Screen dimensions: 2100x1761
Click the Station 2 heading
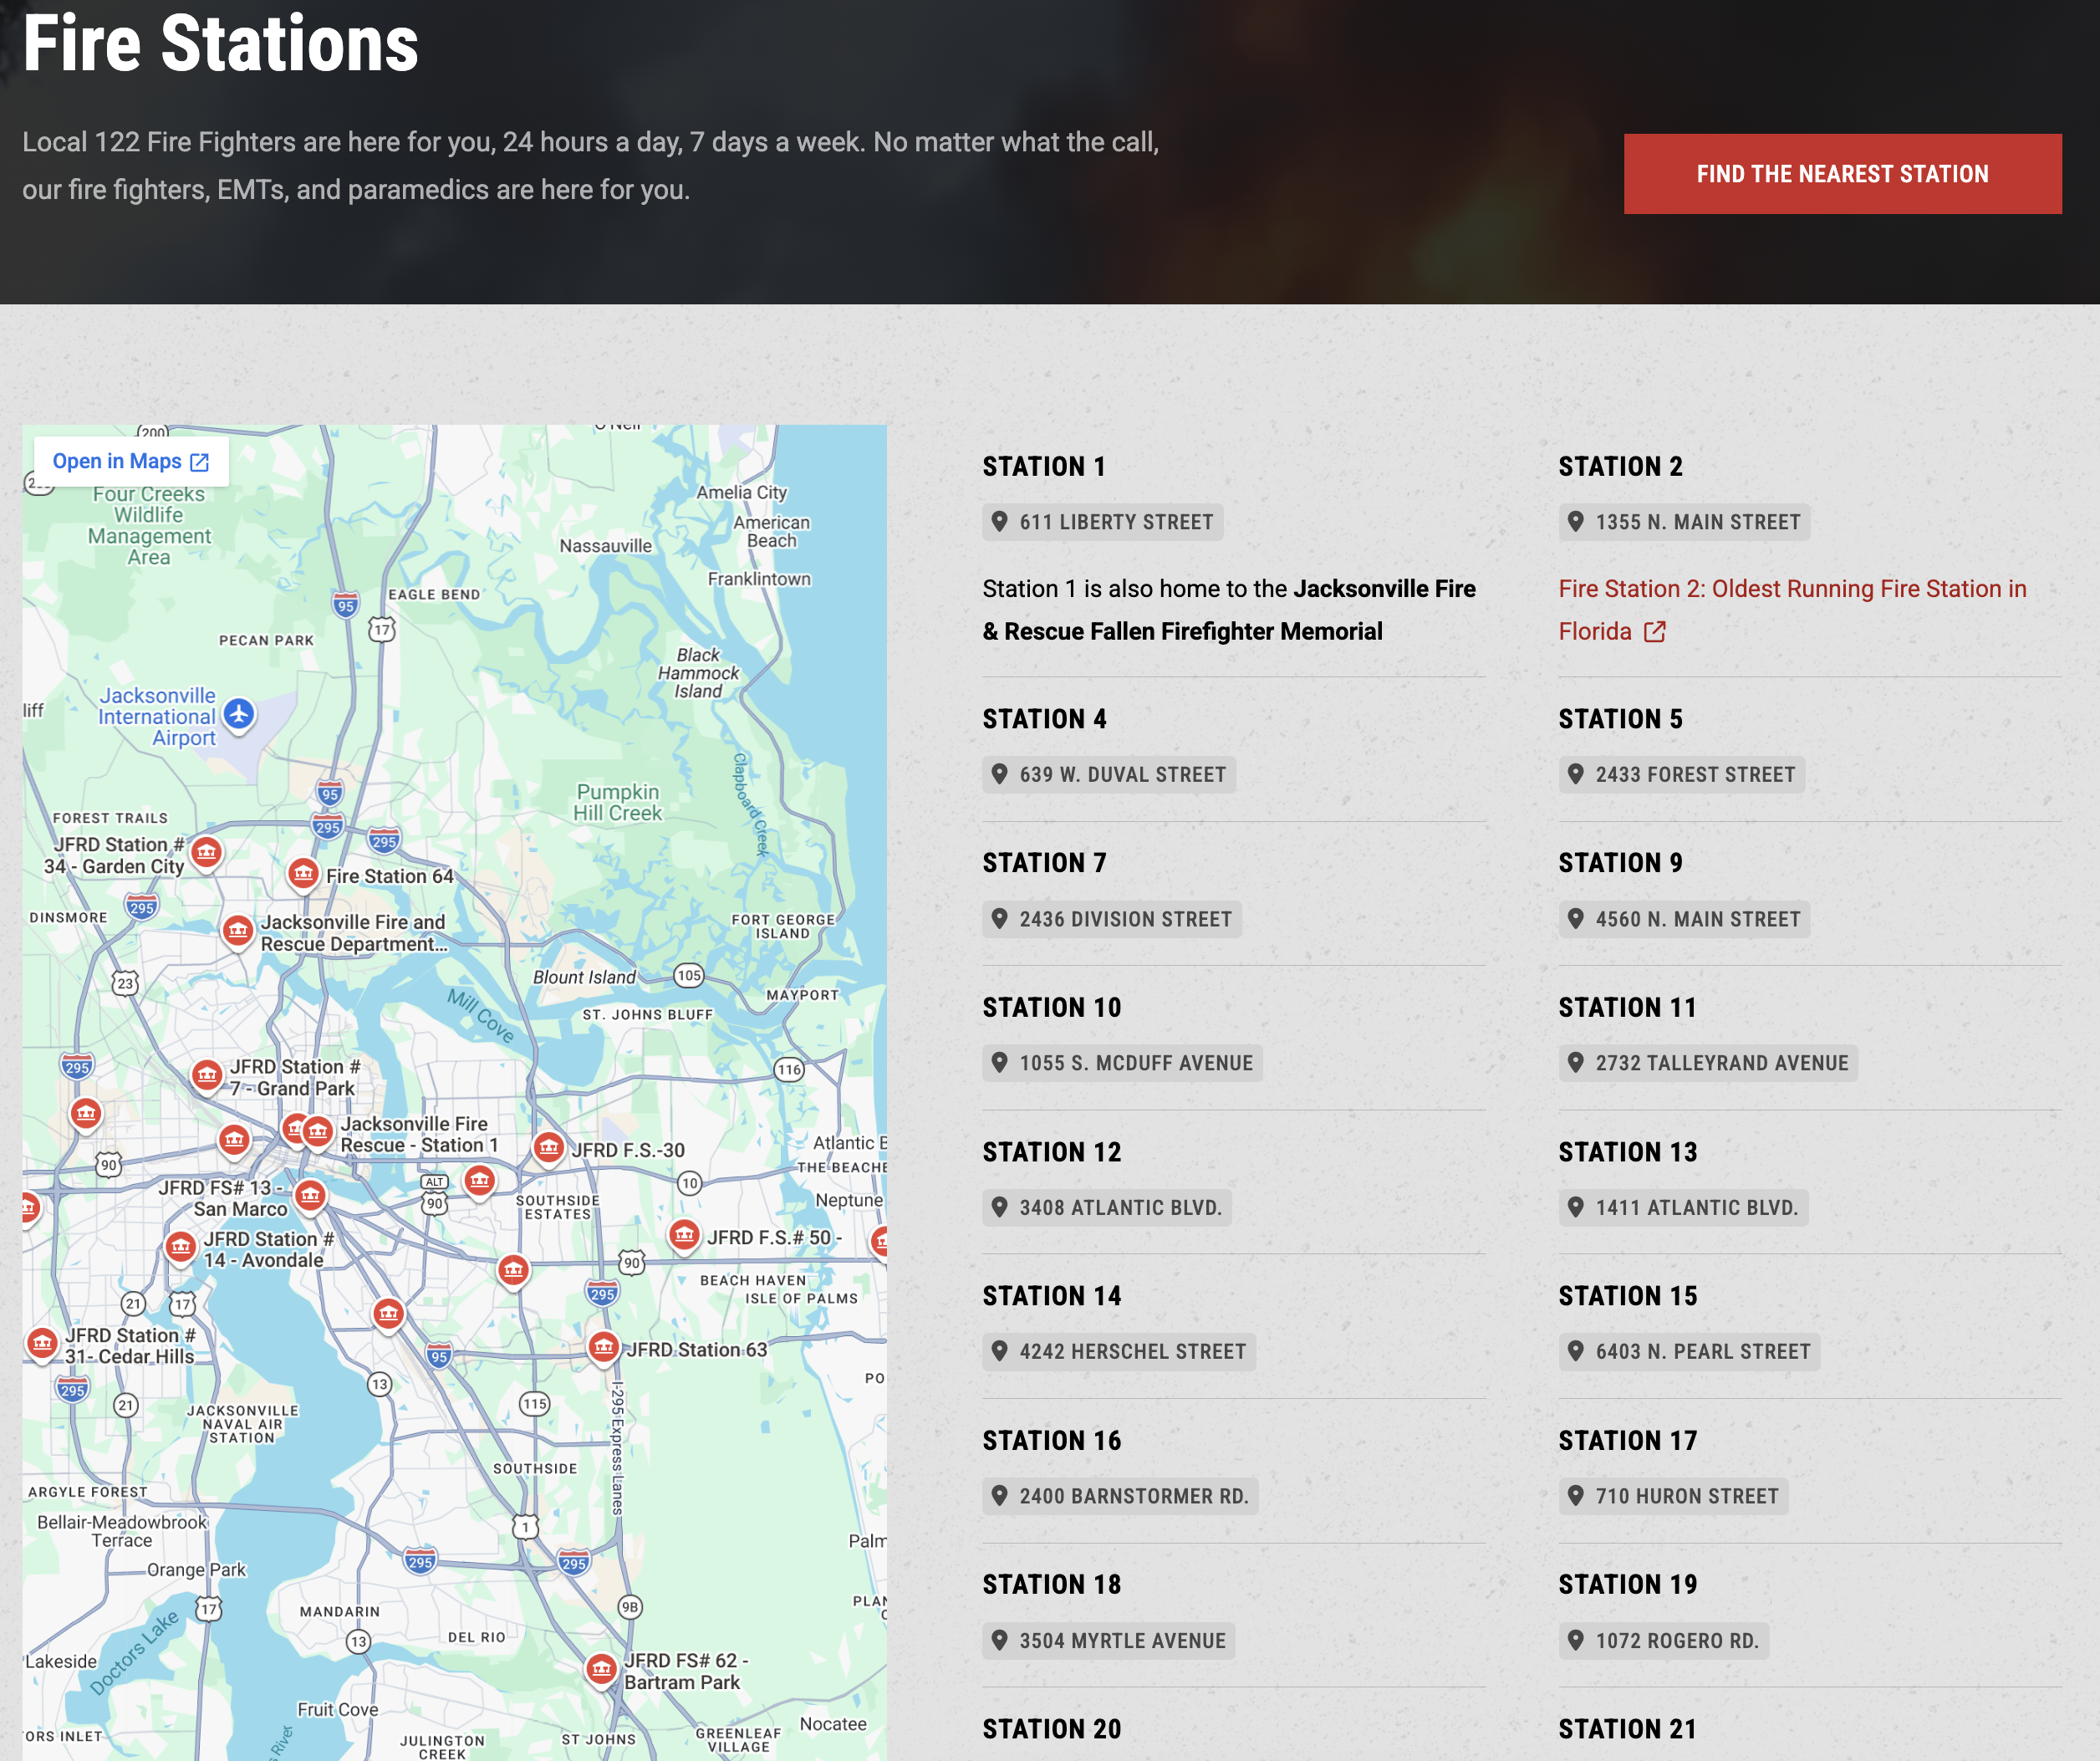tap(1620, 467)
